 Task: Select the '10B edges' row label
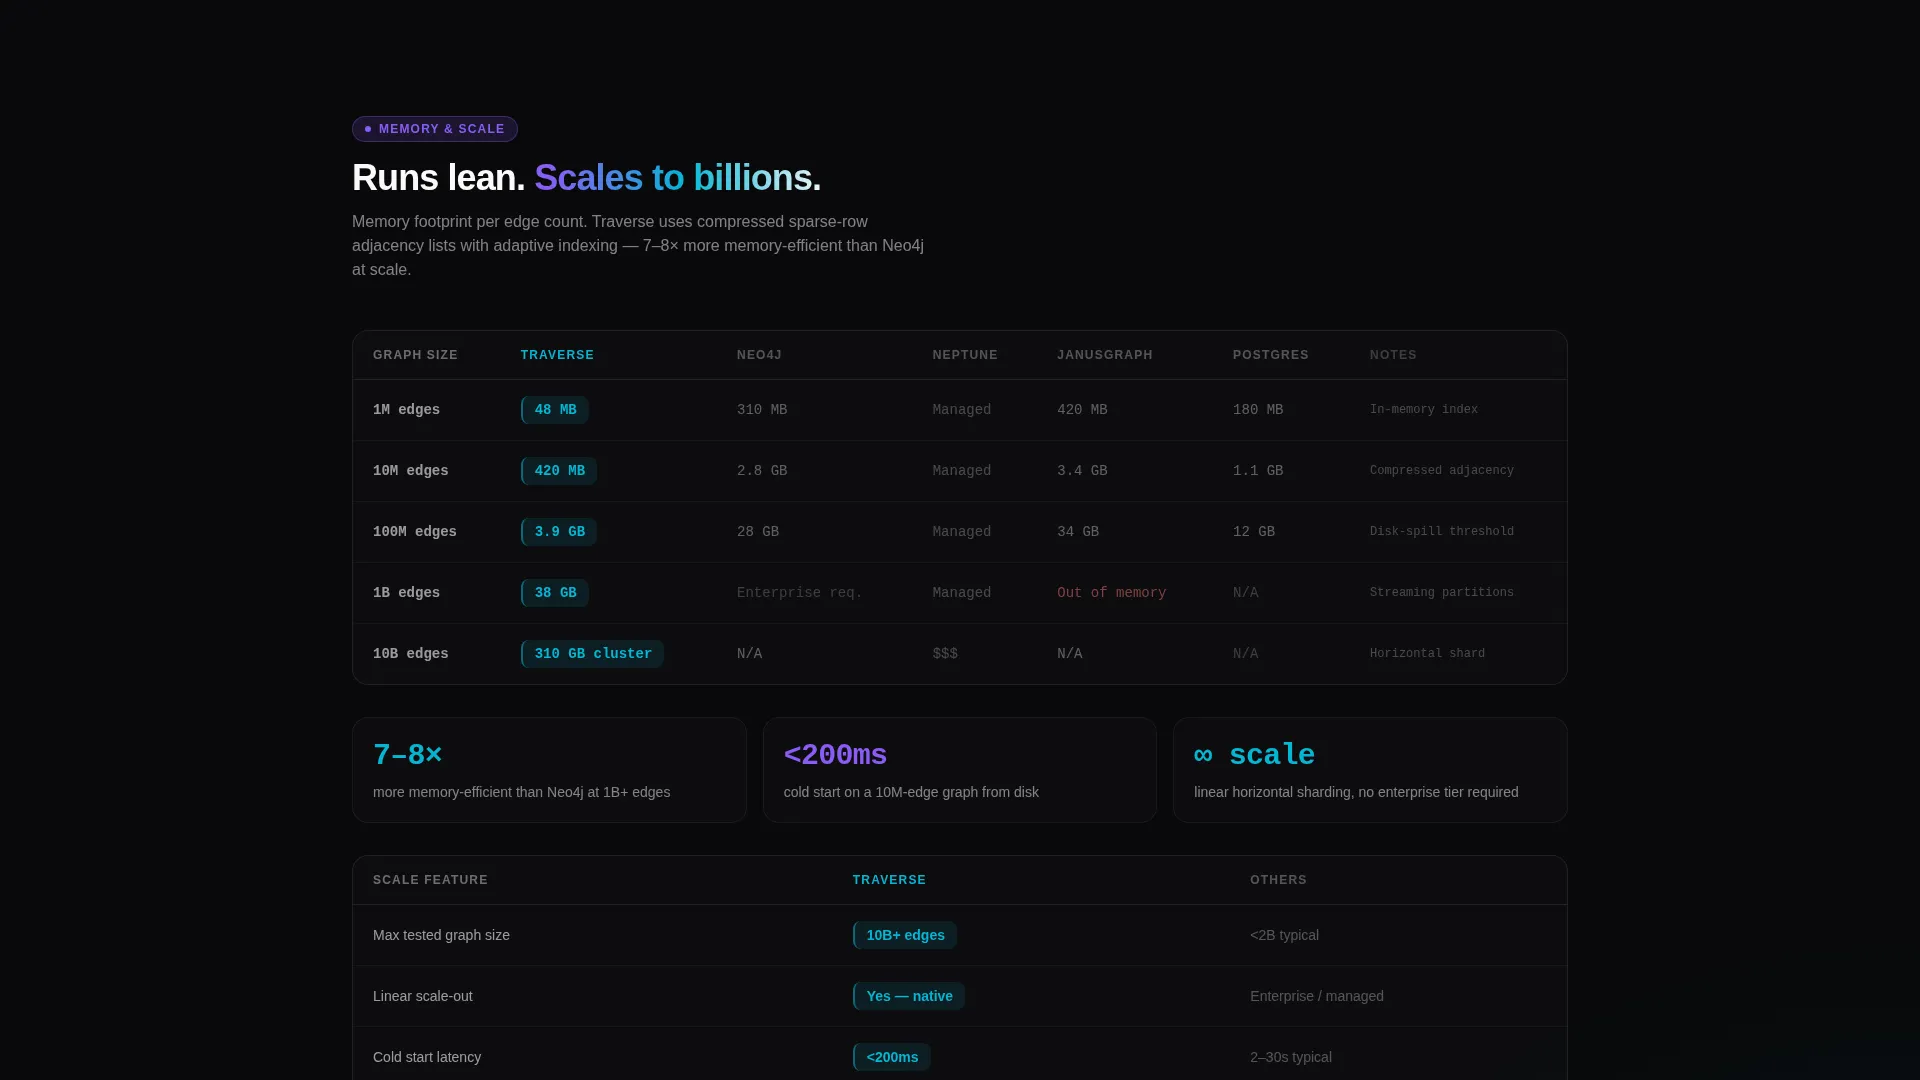(410, 654)
